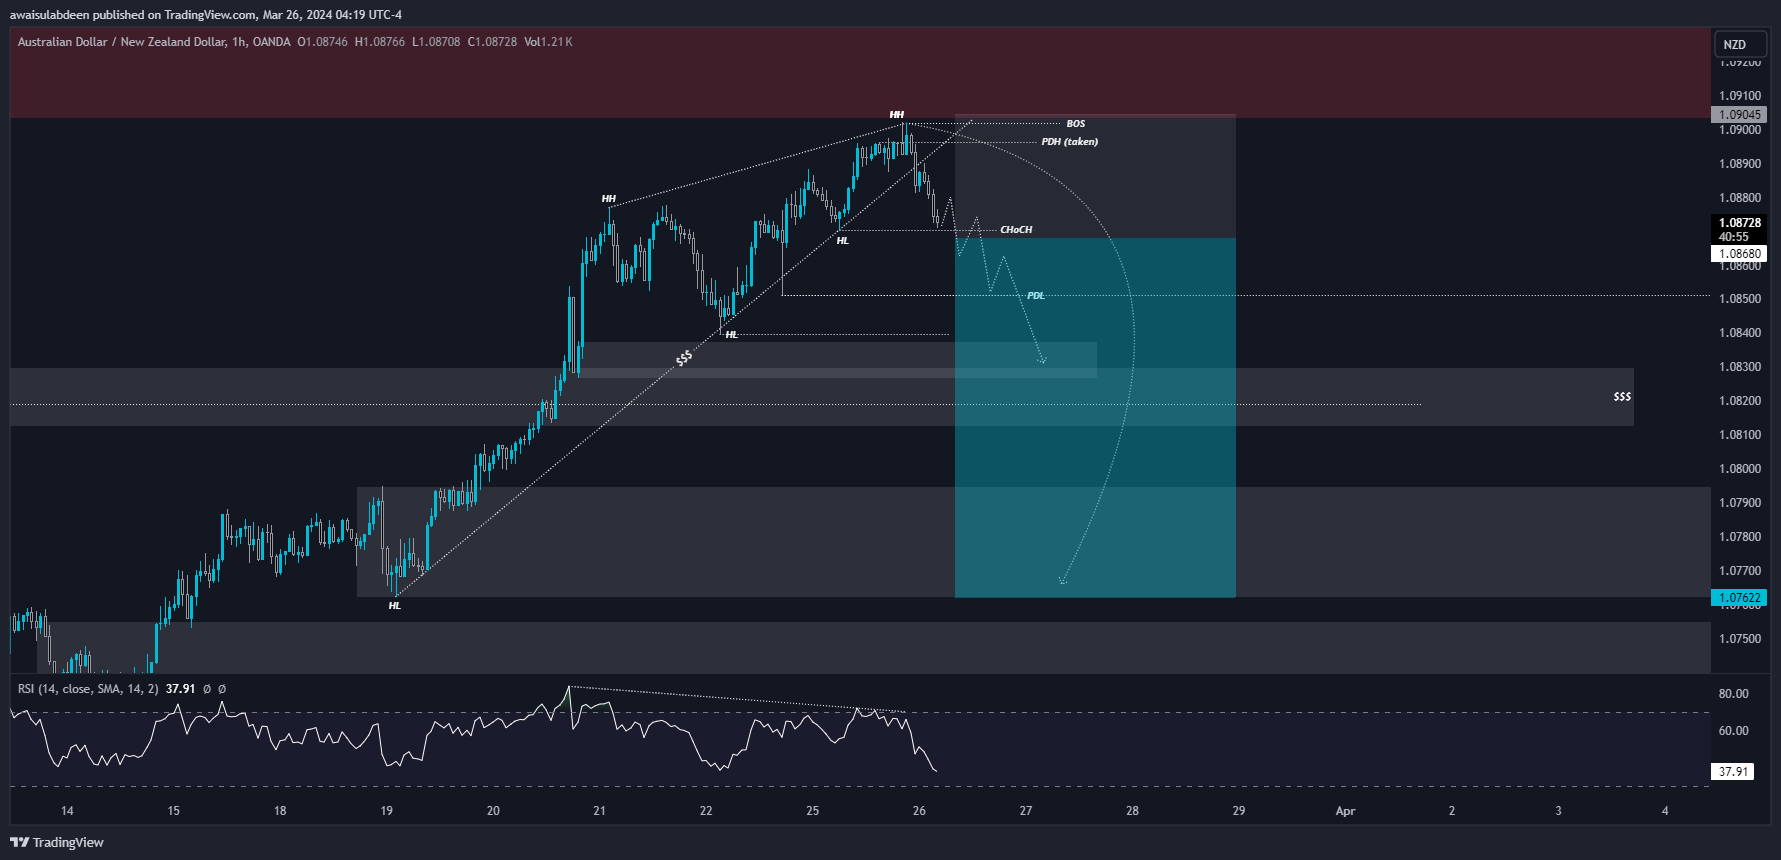Image resolution: width=1781 pixels, height=860 pixels.
Task: Click the date label 20 on the time axis
Action: click(493, 811)
